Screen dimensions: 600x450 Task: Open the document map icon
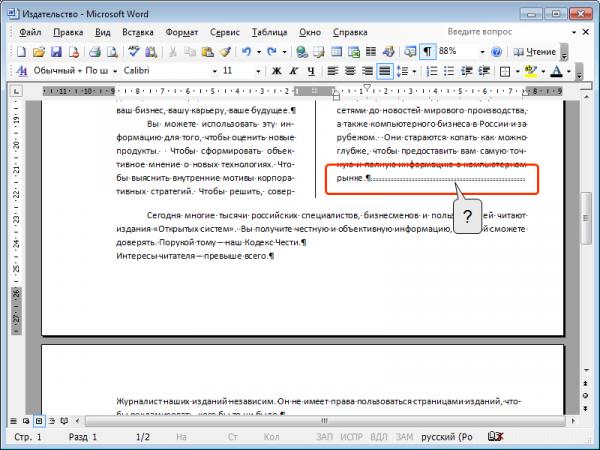[x=410, y=52]
